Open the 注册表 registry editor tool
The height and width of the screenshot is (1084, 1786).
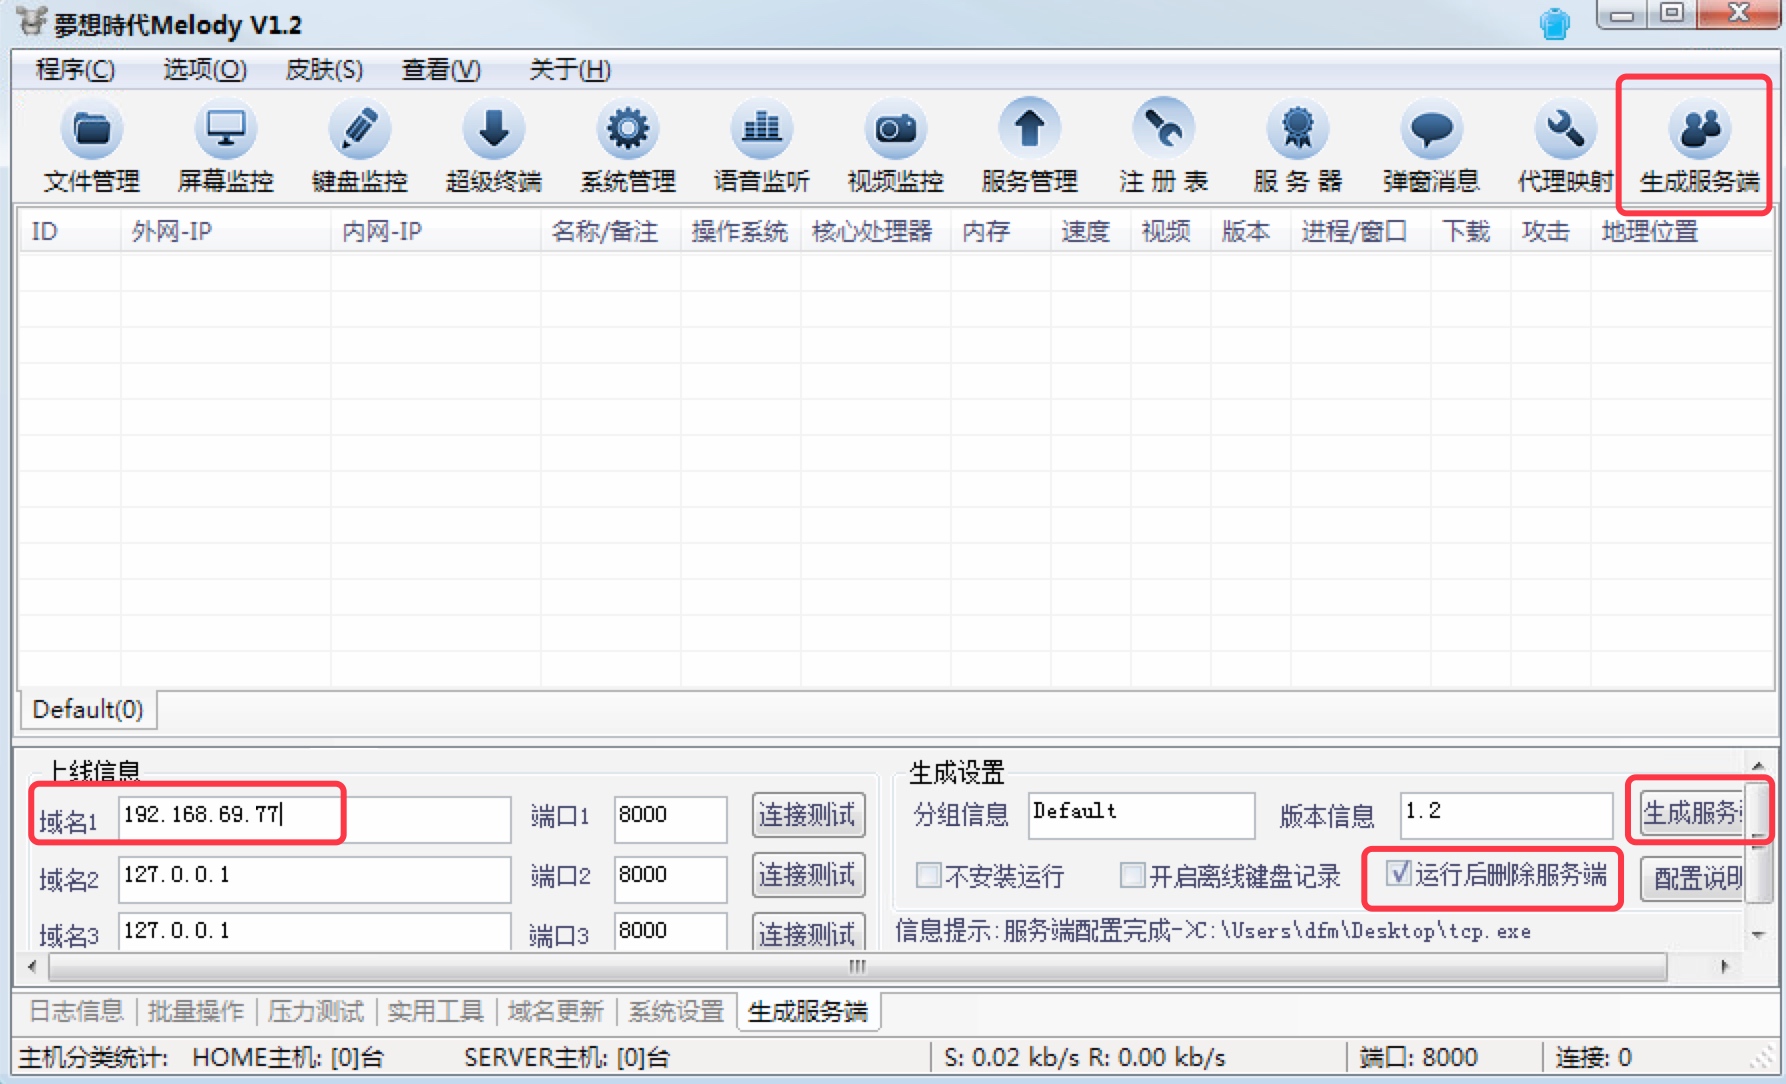pos(1164,148)
